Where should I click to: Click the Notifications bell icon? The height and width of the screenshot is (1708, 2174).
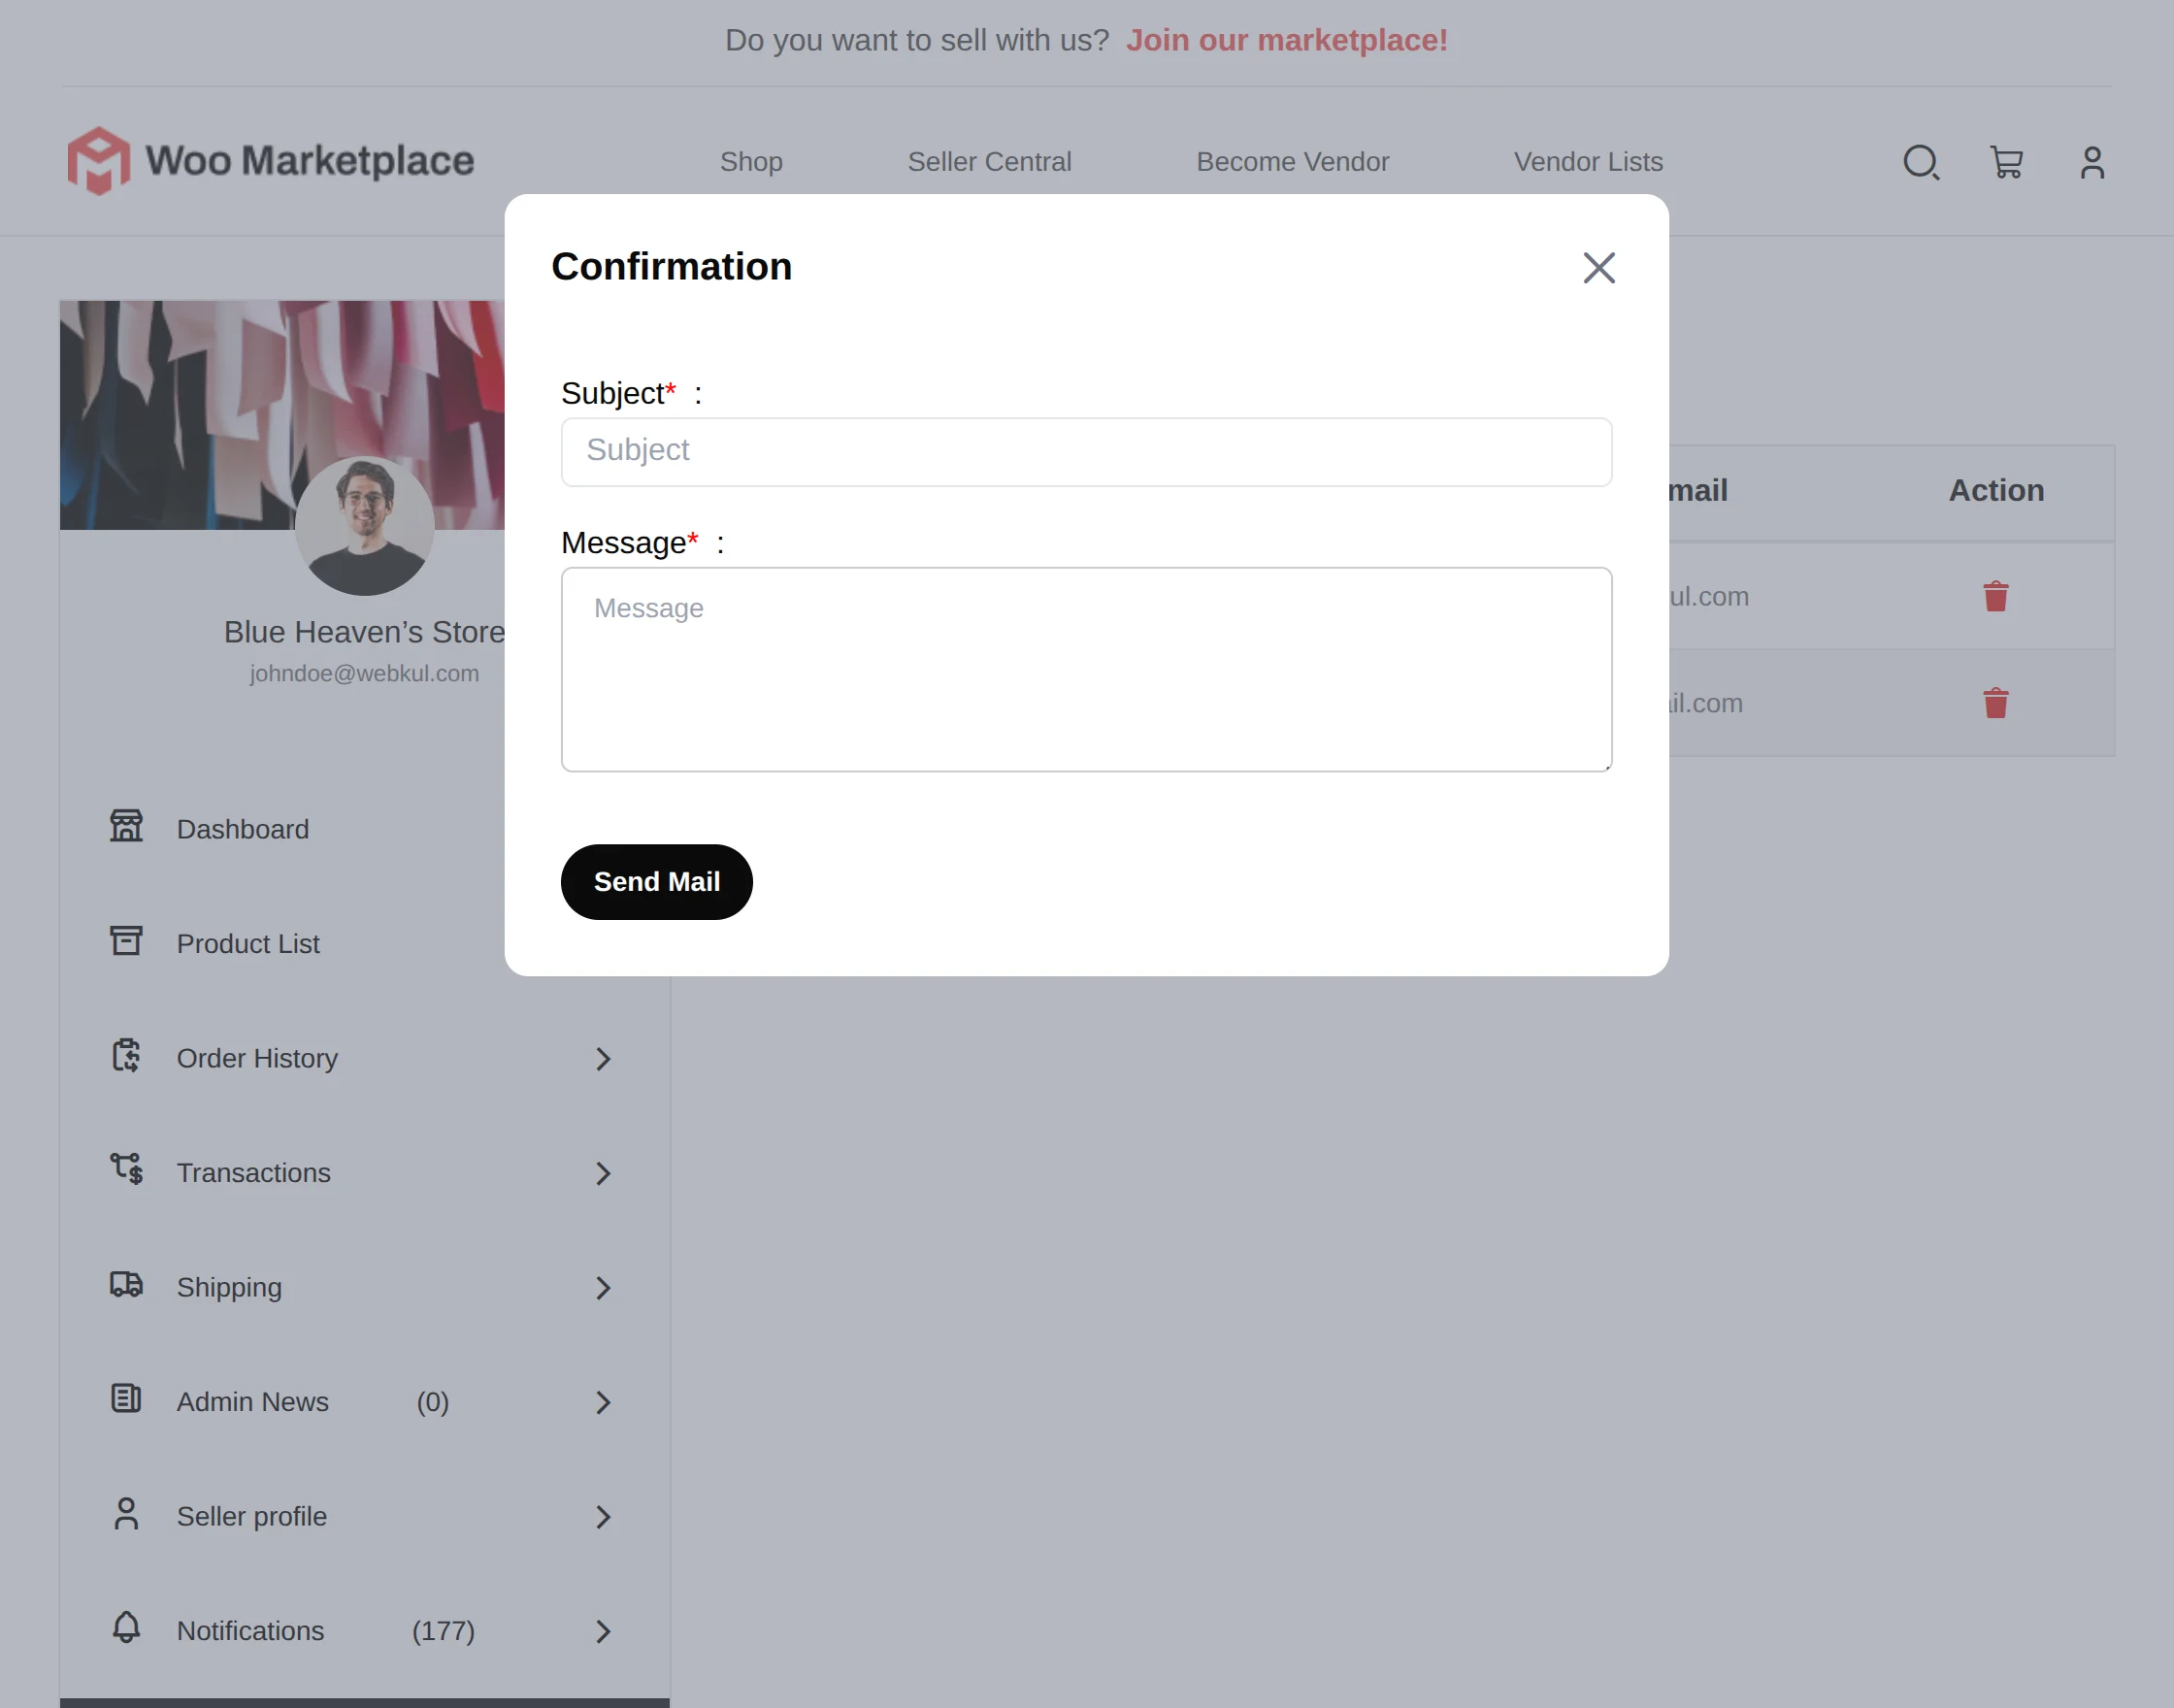[x=126, y=1630]
